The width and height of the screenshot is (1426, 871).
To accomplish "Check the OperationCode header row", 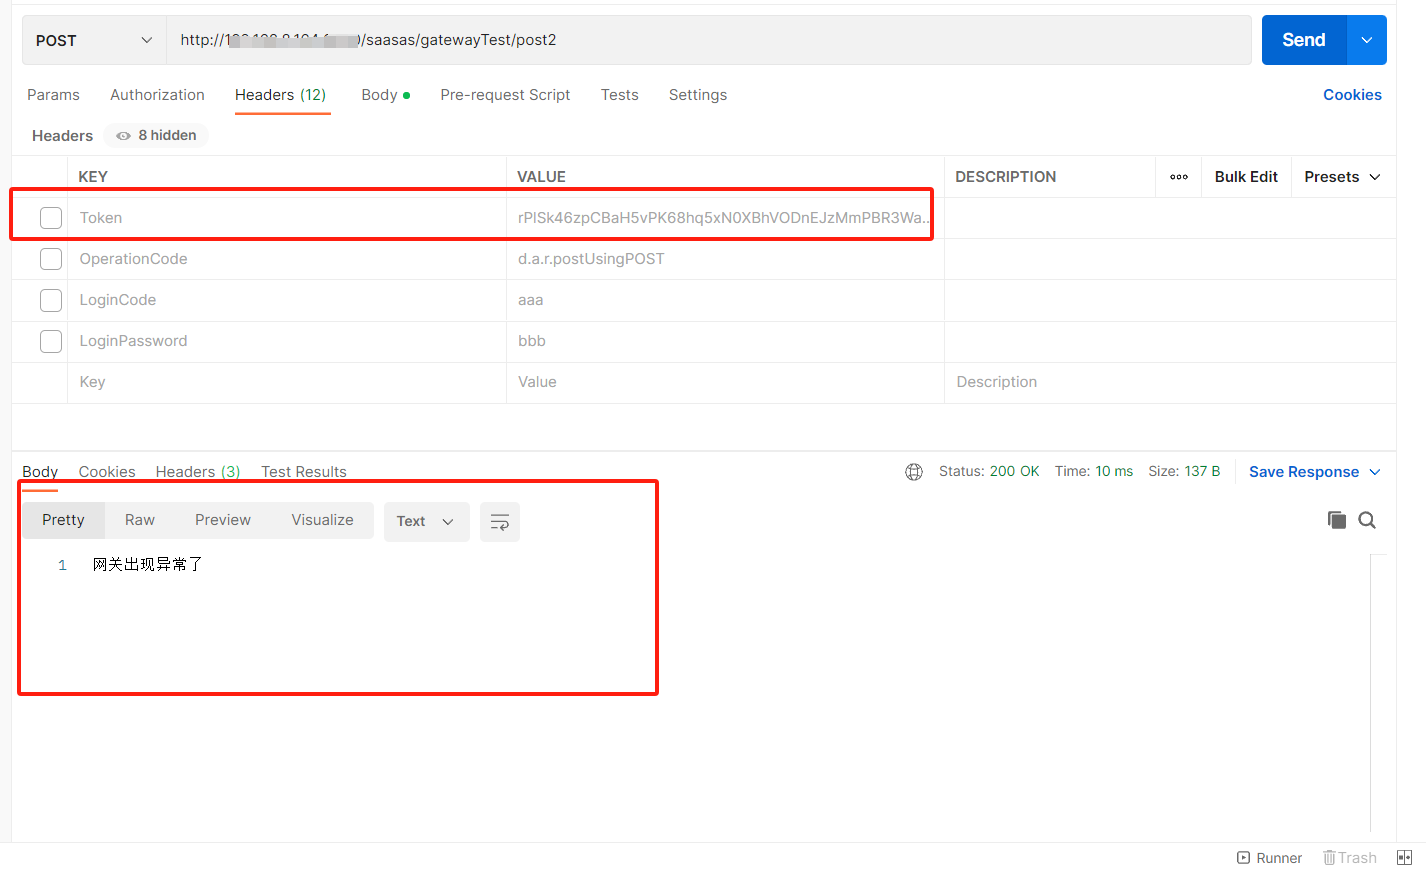I will tap(51, 259).
